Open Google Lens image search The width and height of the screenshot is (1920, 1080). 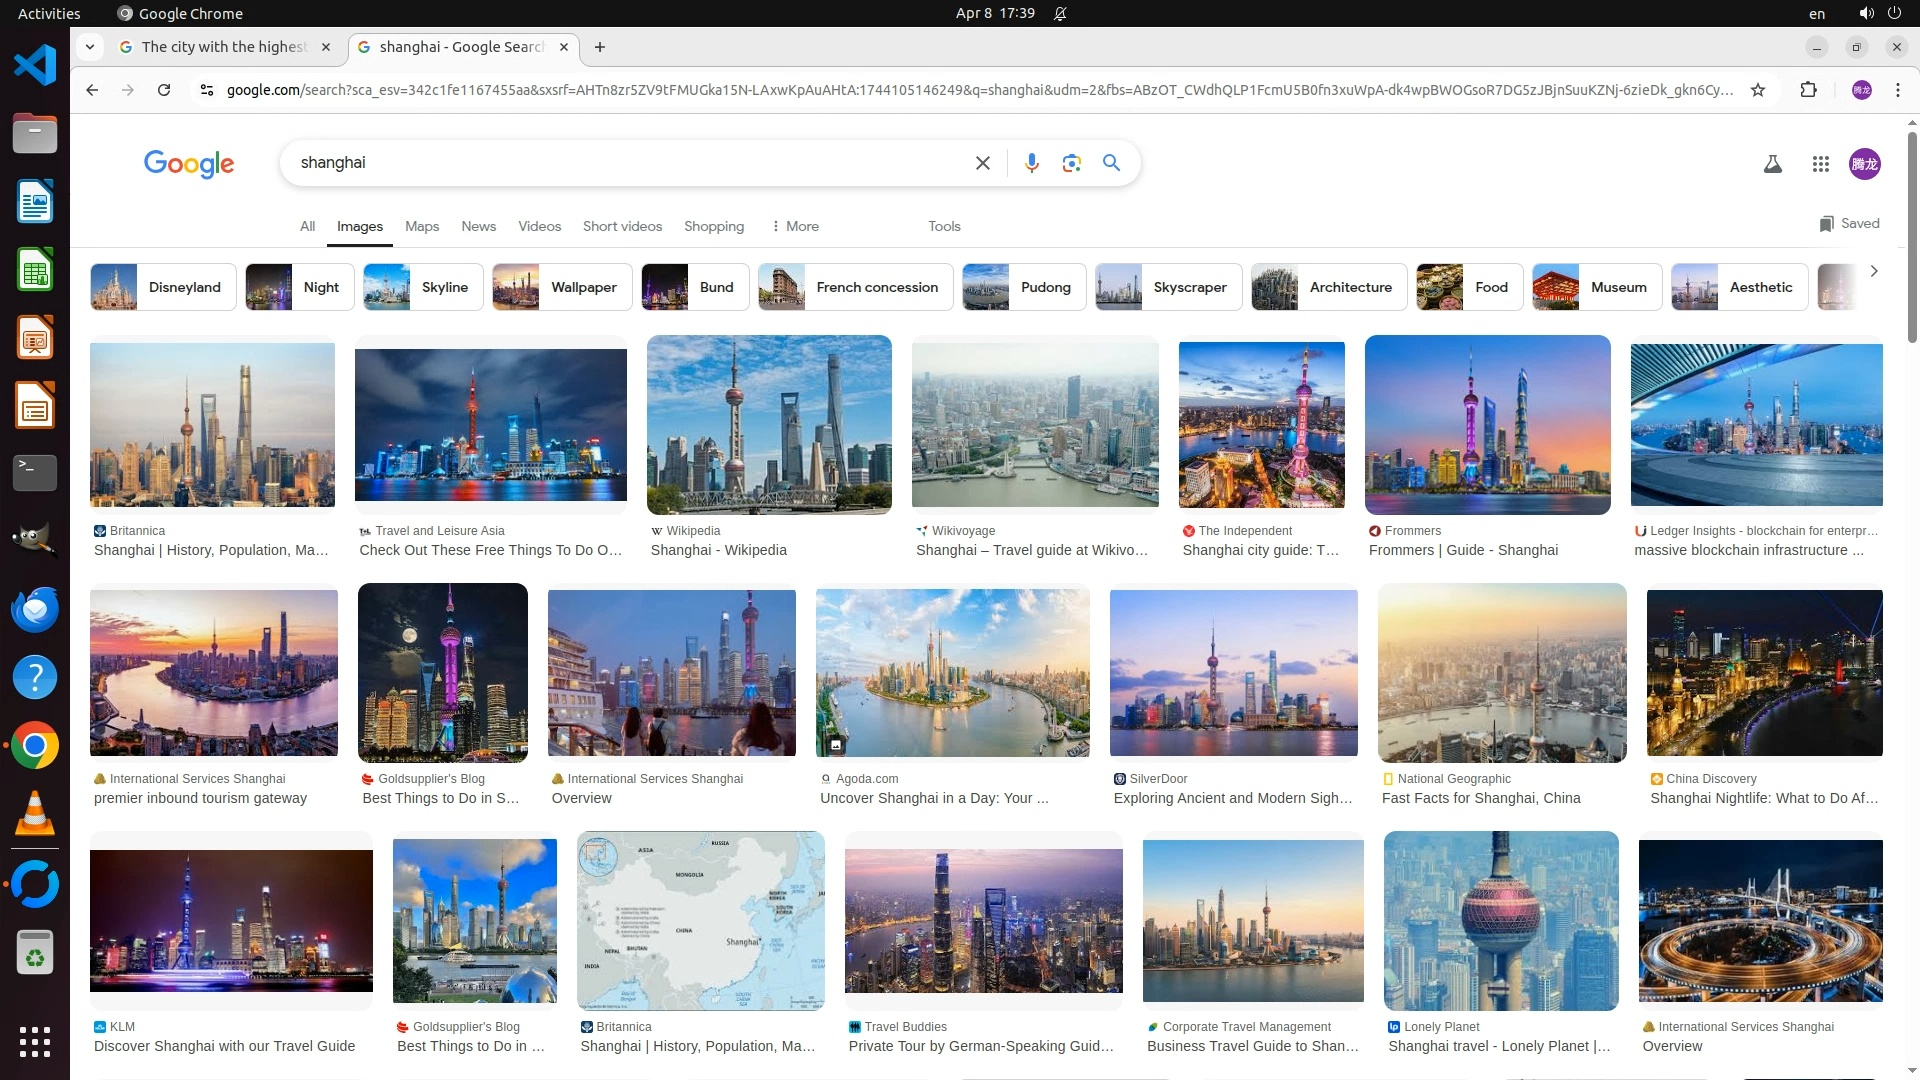click(1071, 163)
